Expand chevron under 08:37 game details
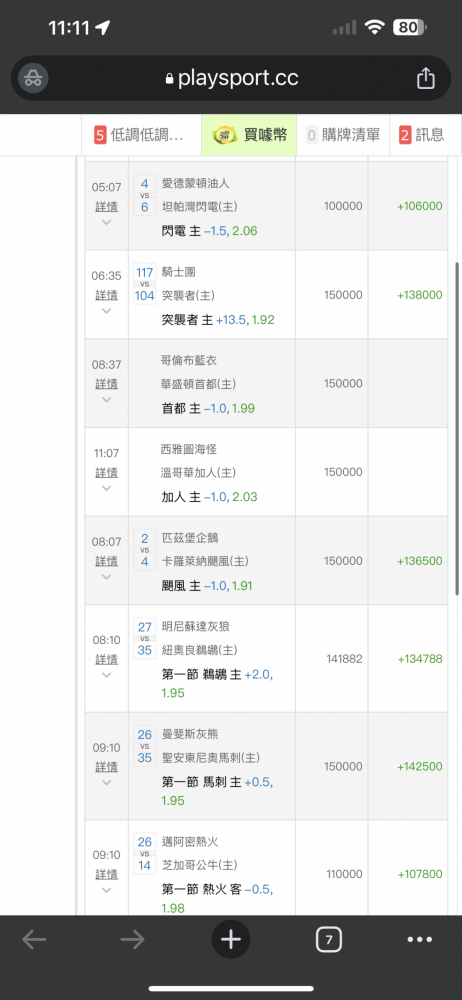462x1000 pixels. click(107, 399)
